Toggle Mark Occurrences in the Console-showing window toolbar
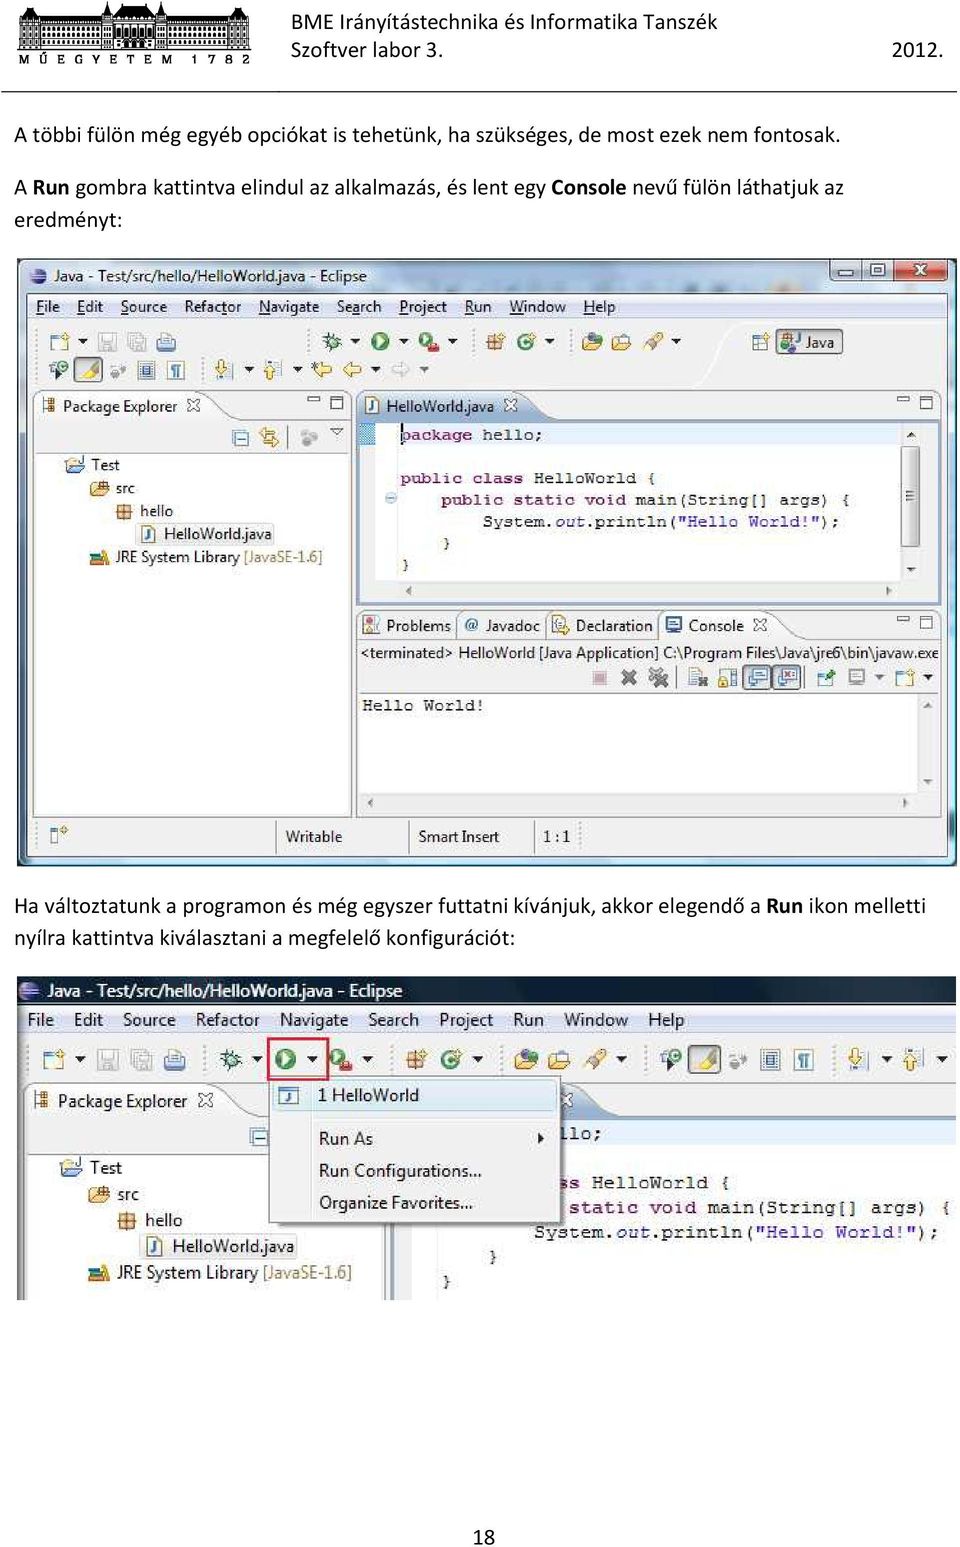 click(x=88, y=370)
